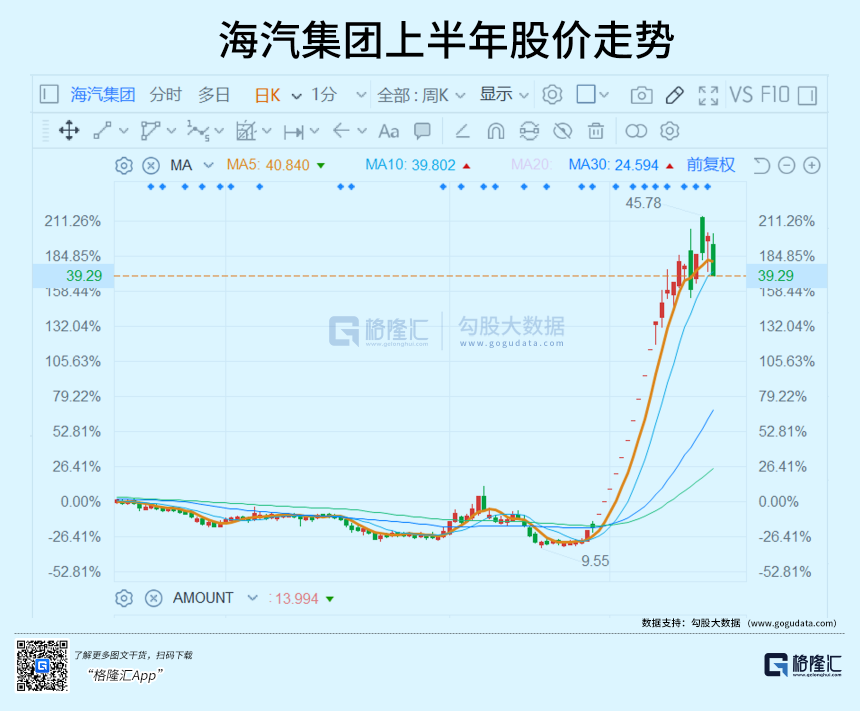The width and height of the screenshot is (860, 711).
Task: Click the 前复权 adjustment link
Action: click(710, 165)
